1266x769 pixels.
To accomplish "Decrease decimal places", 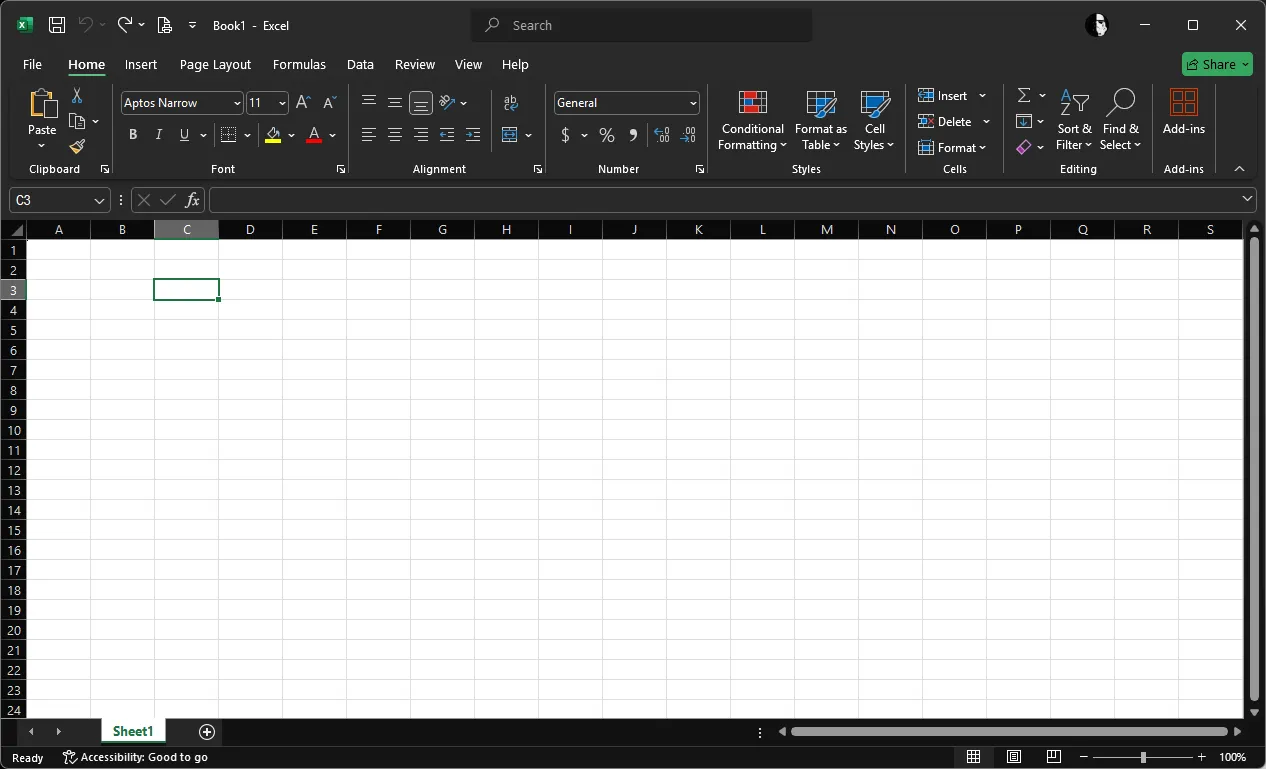I will tap(688, 135).
